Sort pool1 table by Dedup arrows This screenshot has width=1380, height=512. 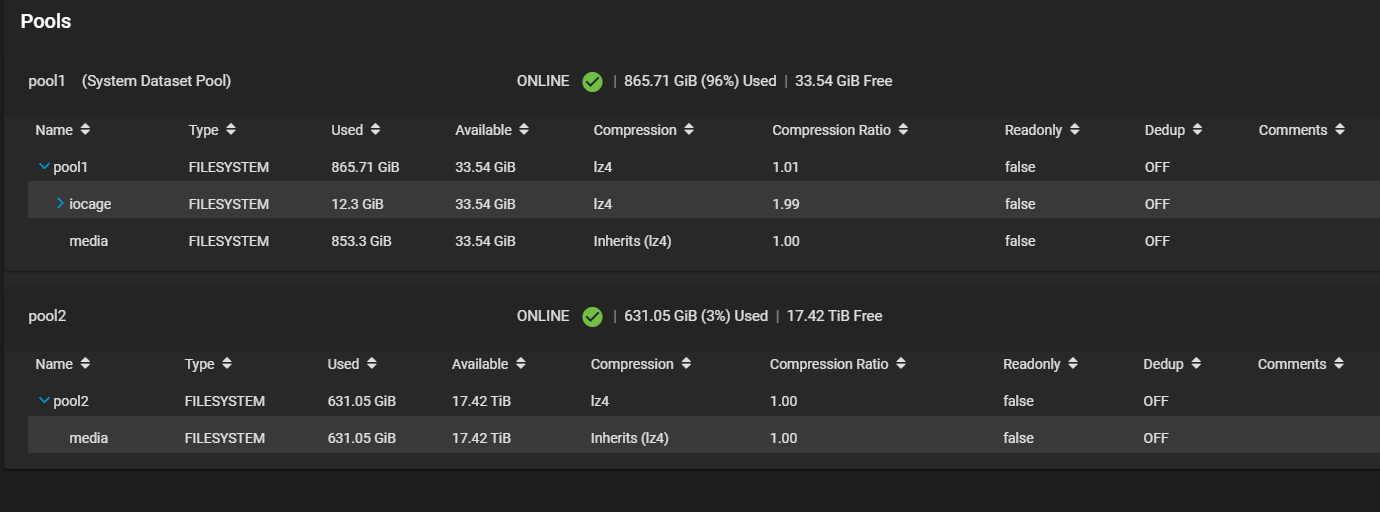[1197, 130]
